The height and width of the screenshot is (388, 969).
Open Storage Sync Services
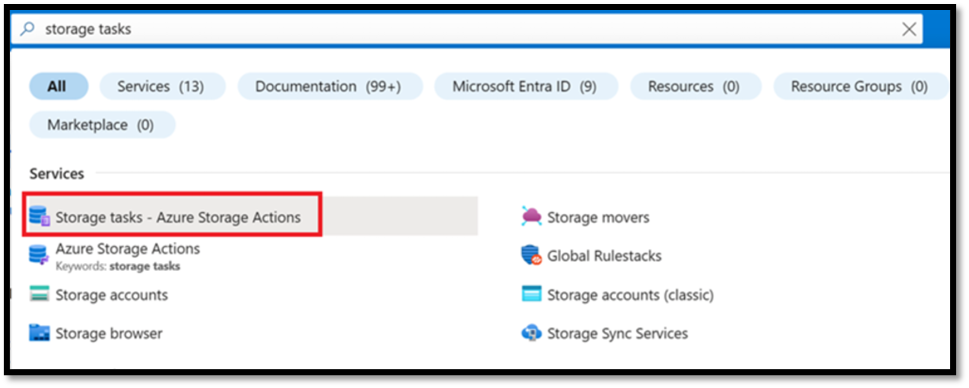click(x=617, y=334)
